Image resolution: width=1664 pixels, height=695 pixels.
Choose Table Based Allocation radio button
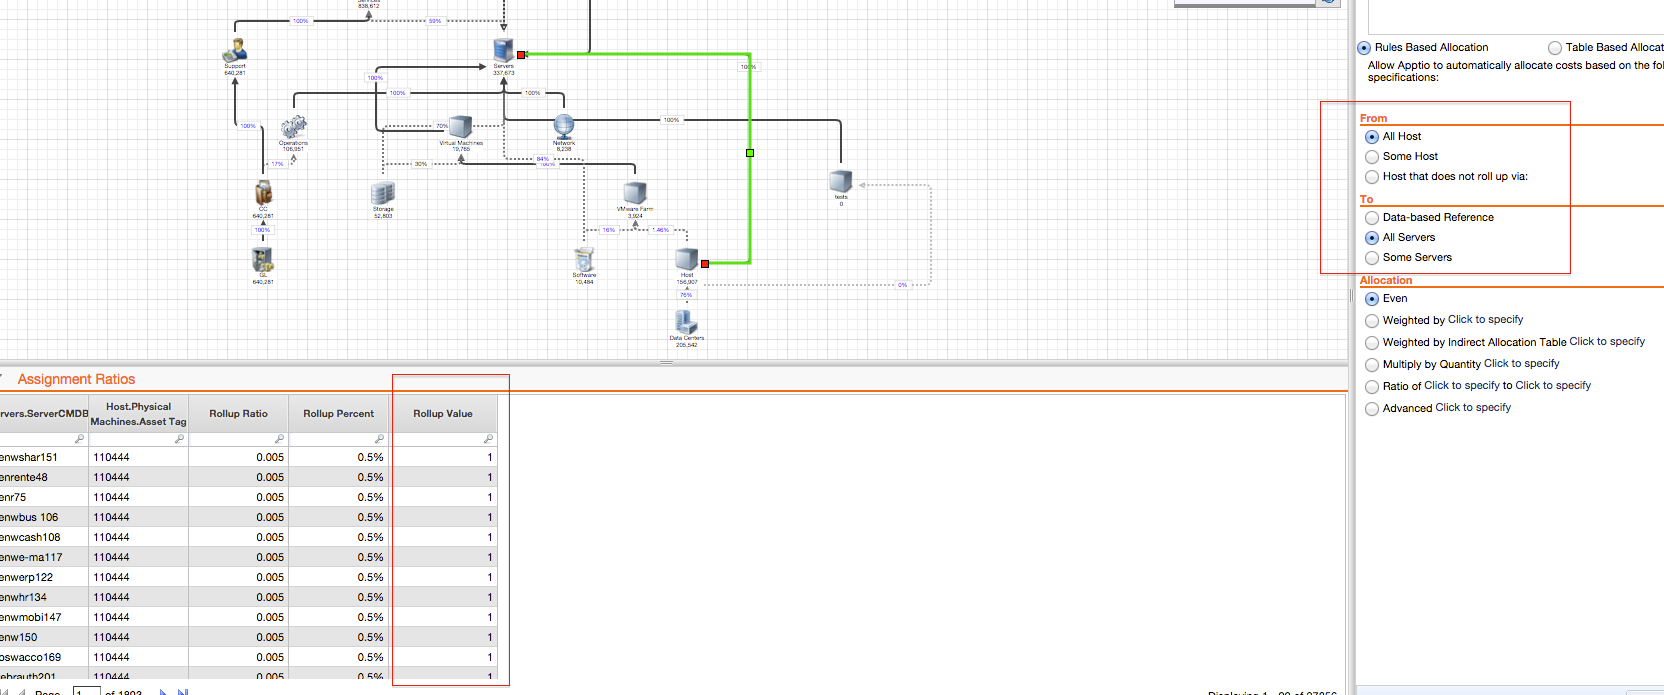(x=1555, y=48)
